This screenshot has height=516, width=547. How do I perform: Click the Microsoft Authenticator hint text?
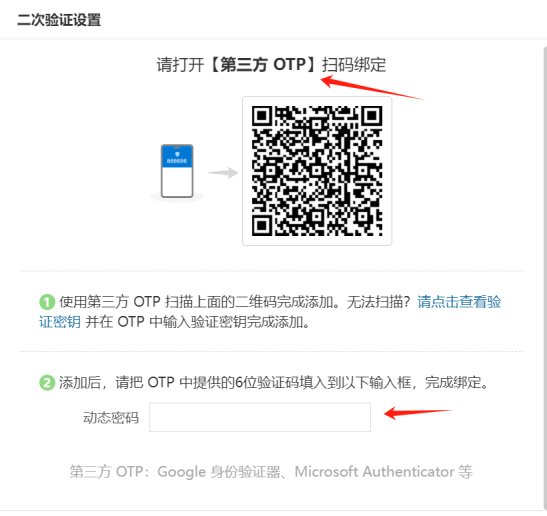coord(375,472)
